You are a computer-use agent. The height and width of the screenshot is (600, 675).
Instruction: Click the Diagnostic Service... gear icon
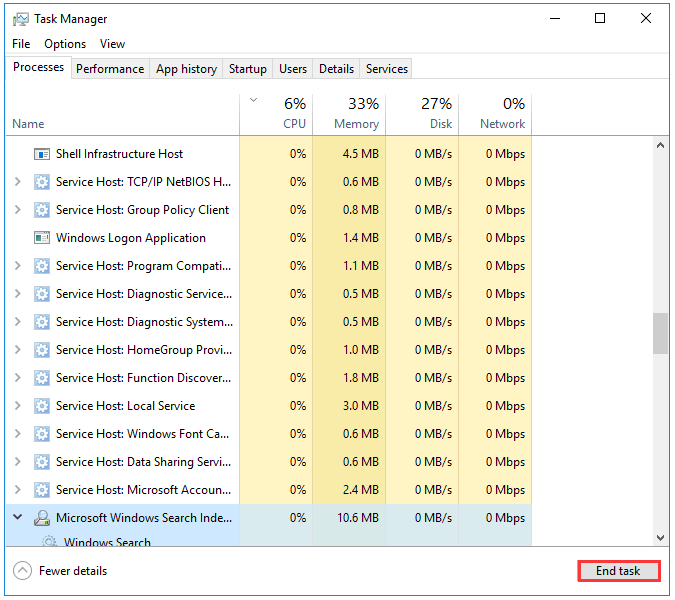(42, 294)
